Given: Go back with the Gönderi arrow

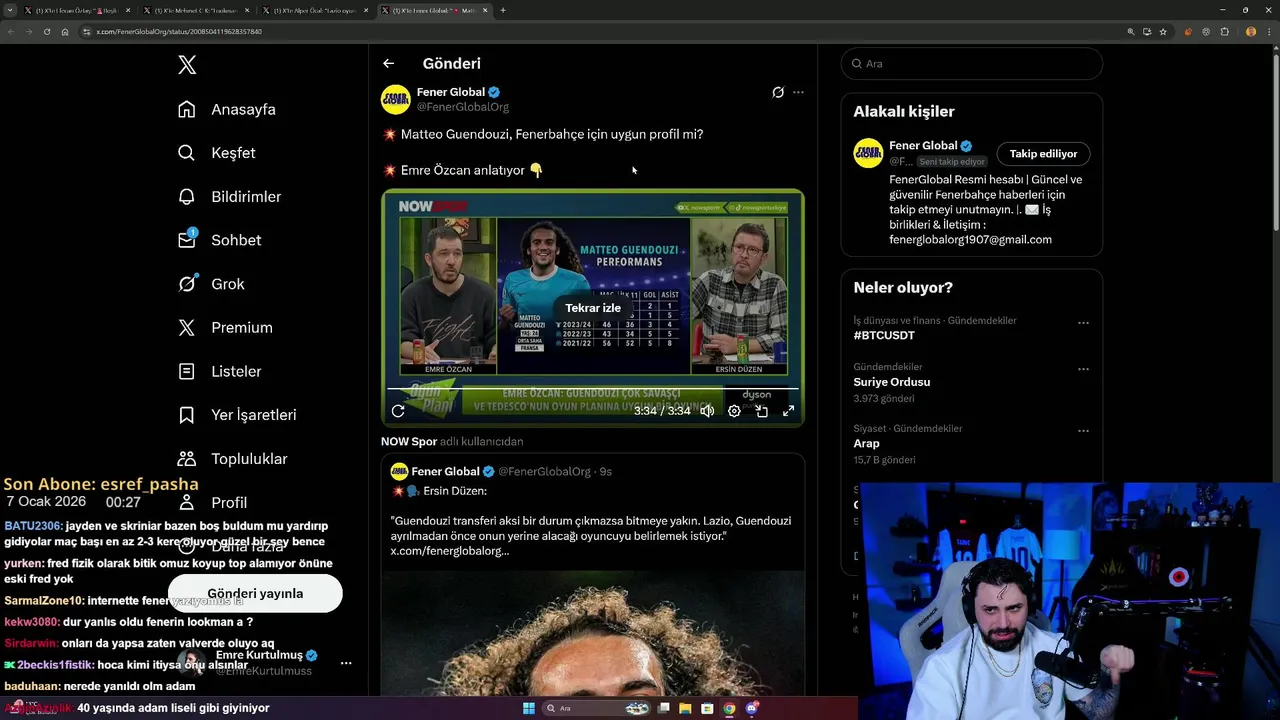Looking at the screenshot, I should (x=388, y=63).
